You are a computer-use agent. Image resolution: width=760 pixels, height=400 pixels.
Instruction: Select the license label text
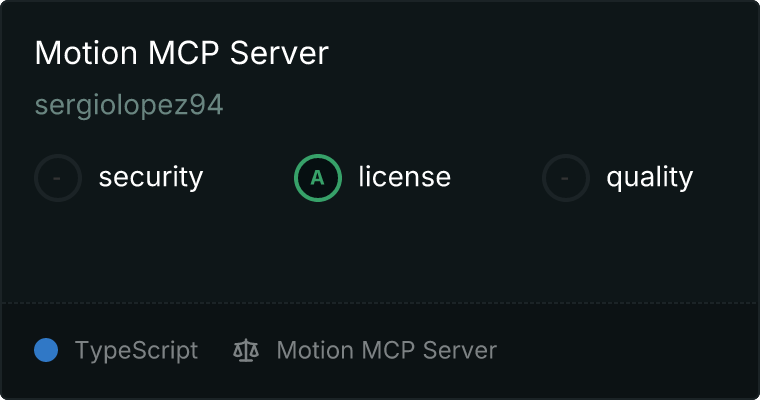coord(405,176)
